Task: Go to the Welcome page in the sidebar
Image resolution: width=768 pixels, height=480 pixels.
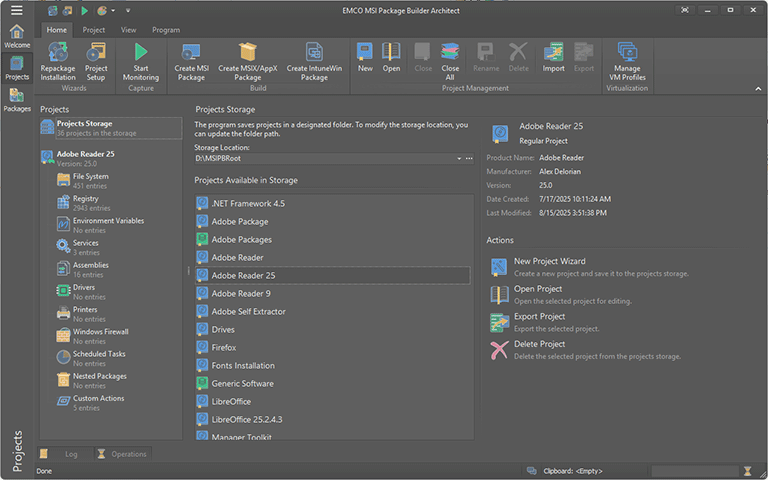Action: (x=17, y=35)
